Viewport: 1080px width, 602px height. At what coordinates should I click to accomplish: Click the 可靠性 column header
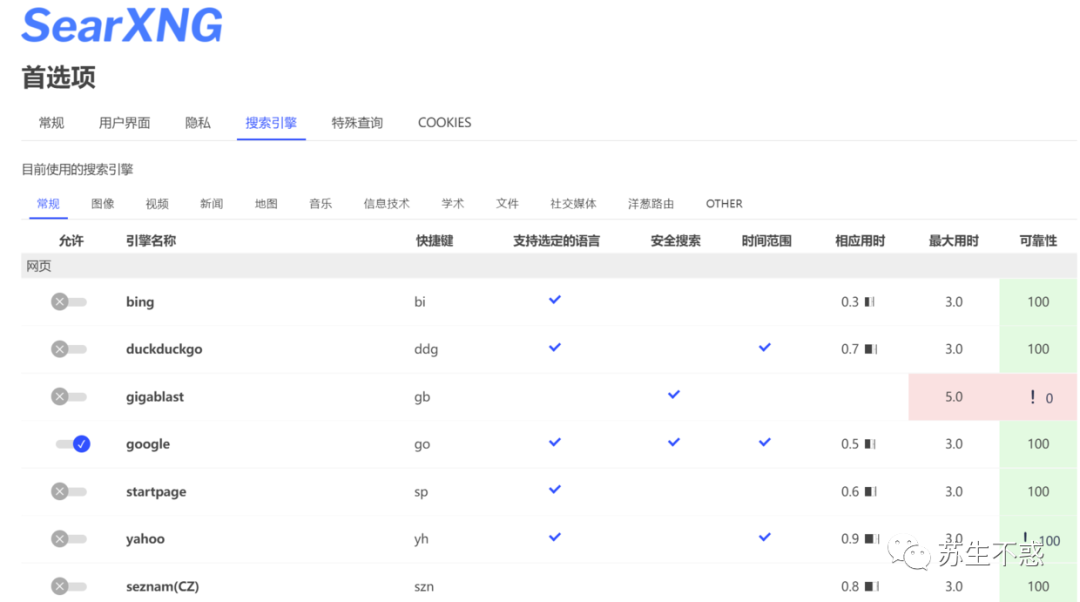[x=1038, y=241]
